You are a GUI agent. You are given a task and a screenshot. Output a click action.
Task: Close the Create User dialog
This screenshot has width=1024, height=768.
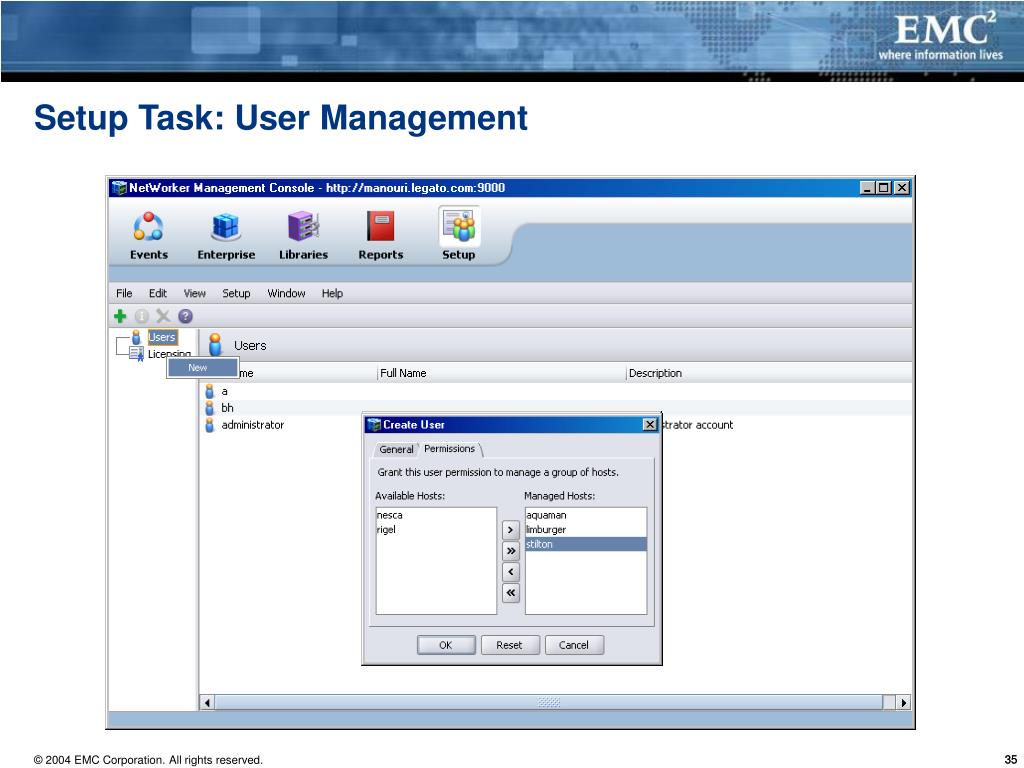(650, 424)
